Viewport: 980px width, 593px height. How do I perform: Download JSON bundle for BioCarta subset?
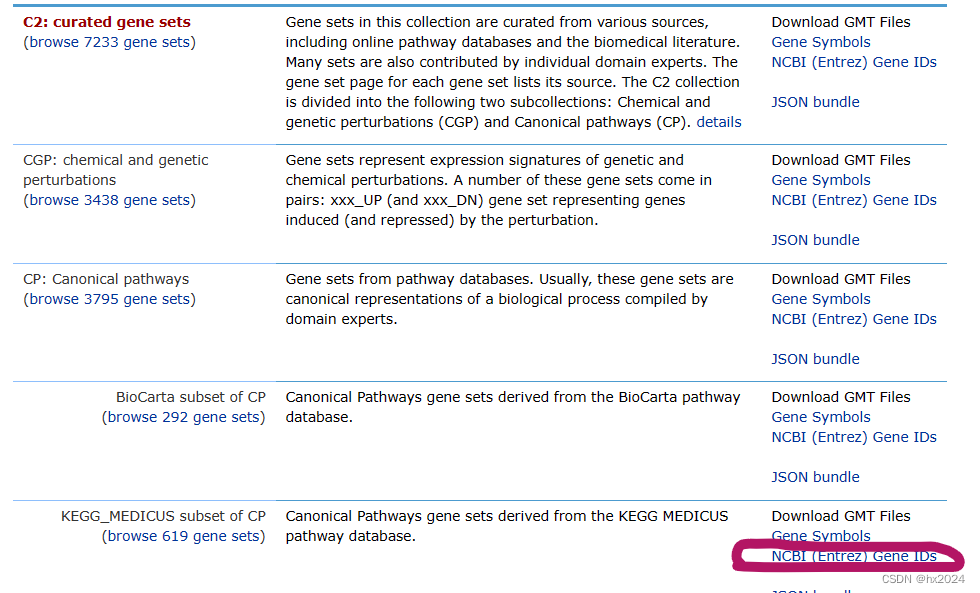[x=815, y=477]
